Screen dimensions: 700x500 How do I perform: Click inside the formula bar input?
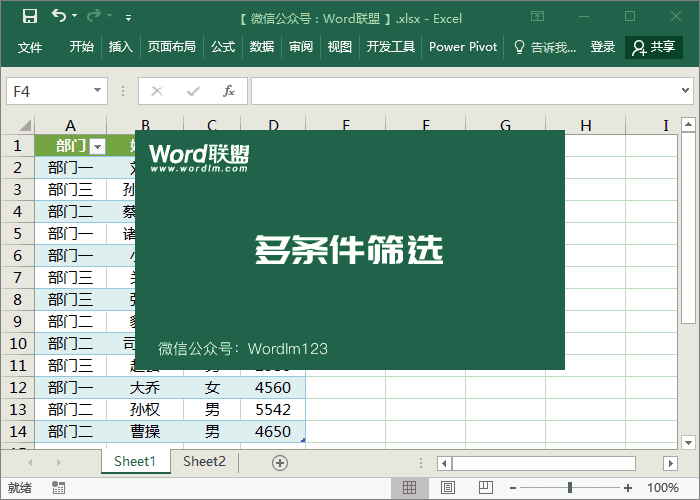point(470,91)
